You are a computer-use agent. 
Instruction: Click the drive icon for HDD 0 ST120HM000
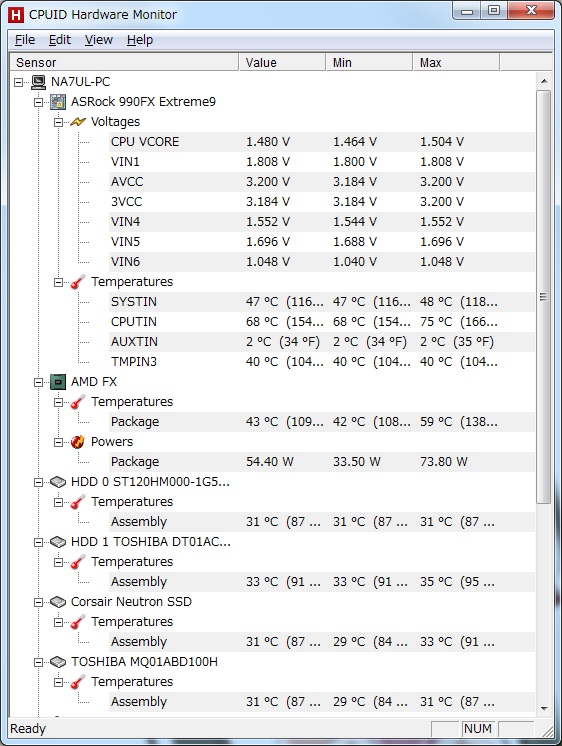click(58, 481)
